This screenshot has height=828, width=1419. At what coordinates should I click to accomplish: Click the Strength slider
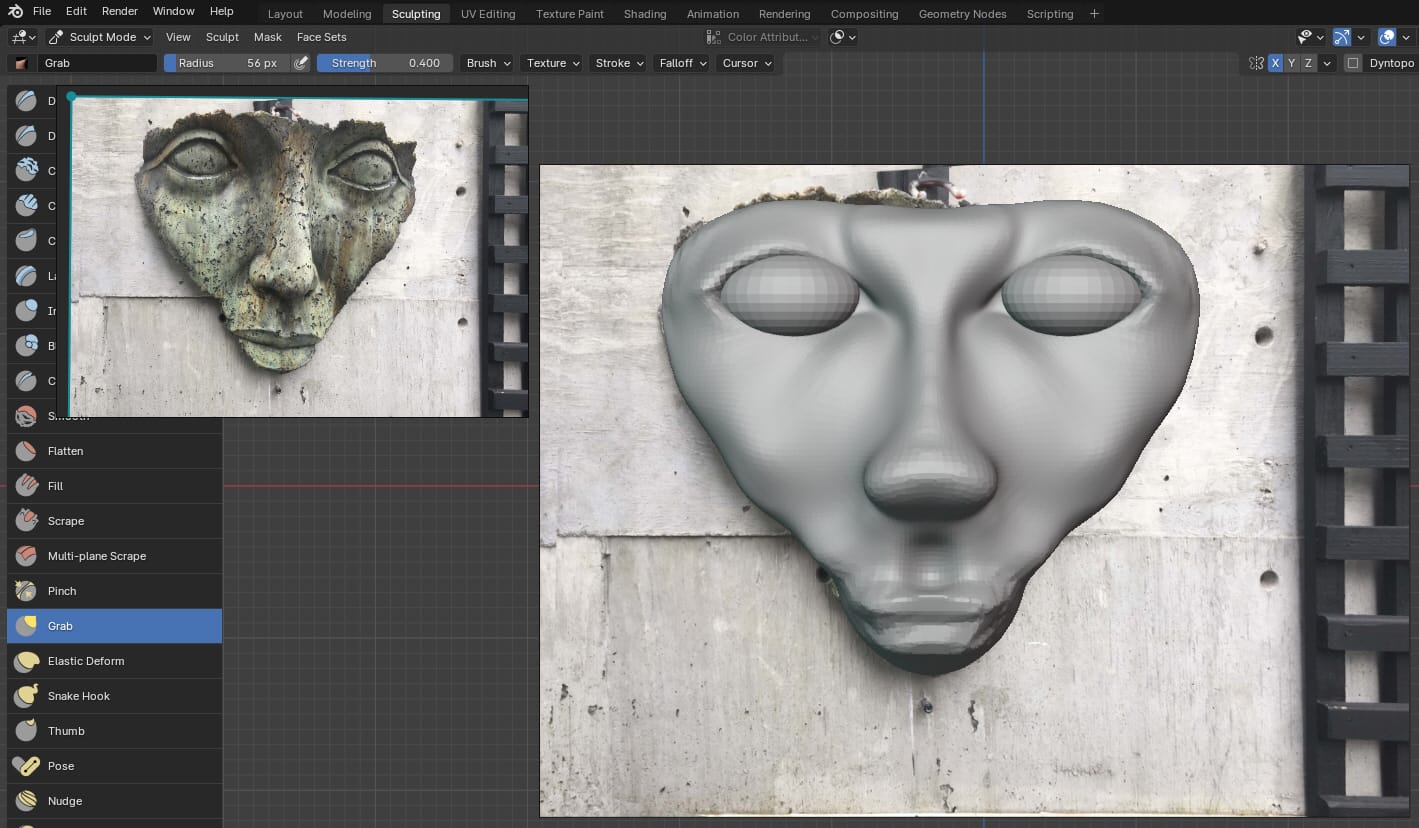(x=385, y=63)
